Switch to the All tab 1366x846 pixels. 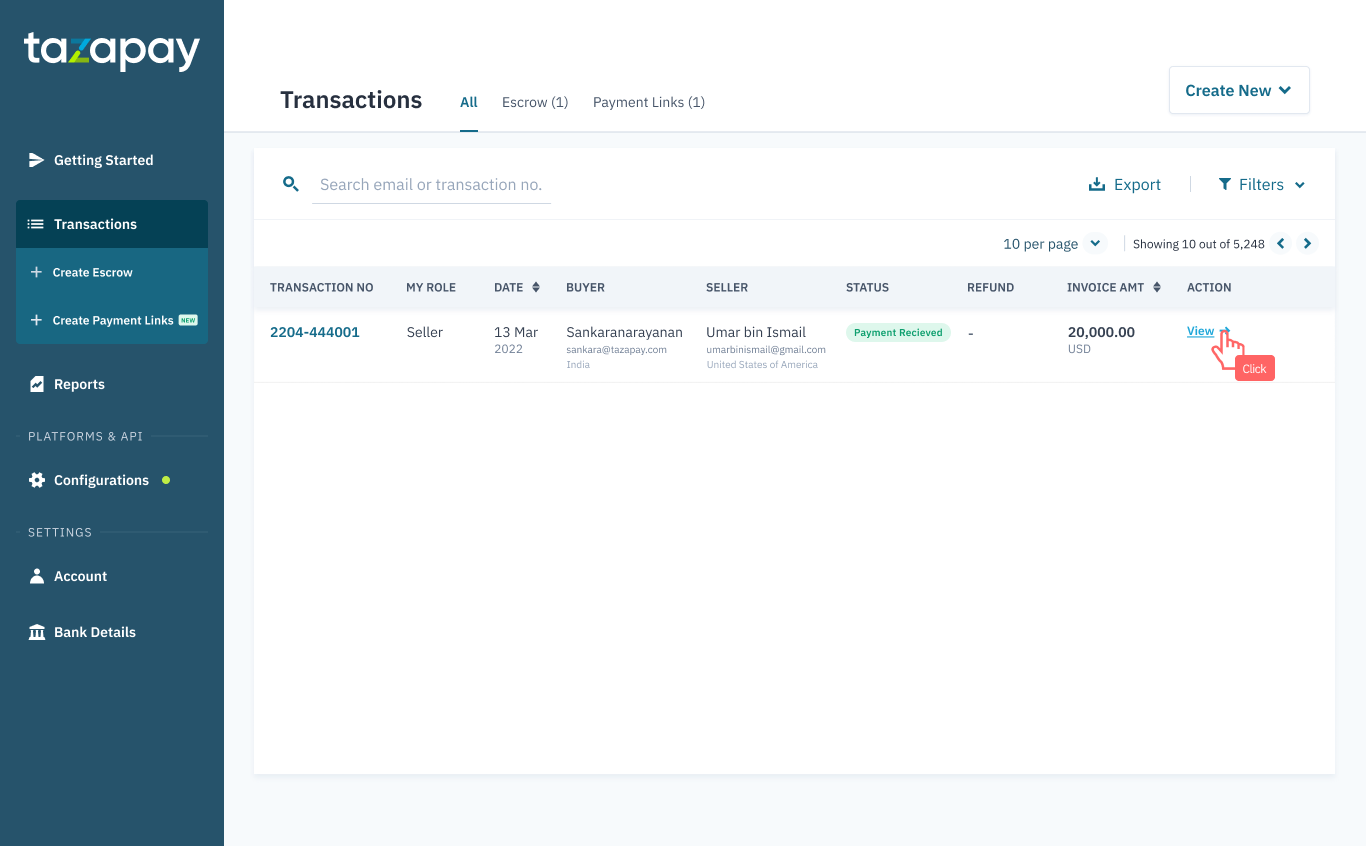(x=469, y=102)
